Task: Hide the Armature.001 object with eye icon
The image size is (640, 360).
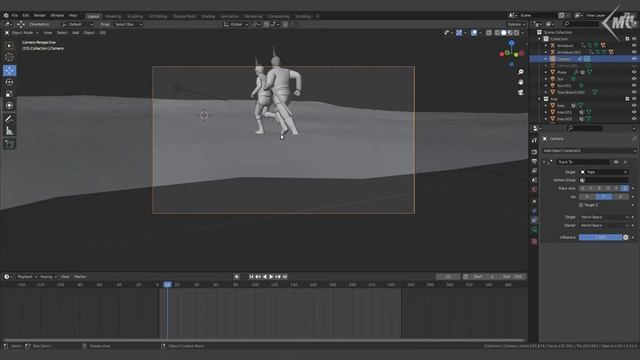Action: pyautogui.click(x=634, y=52)
